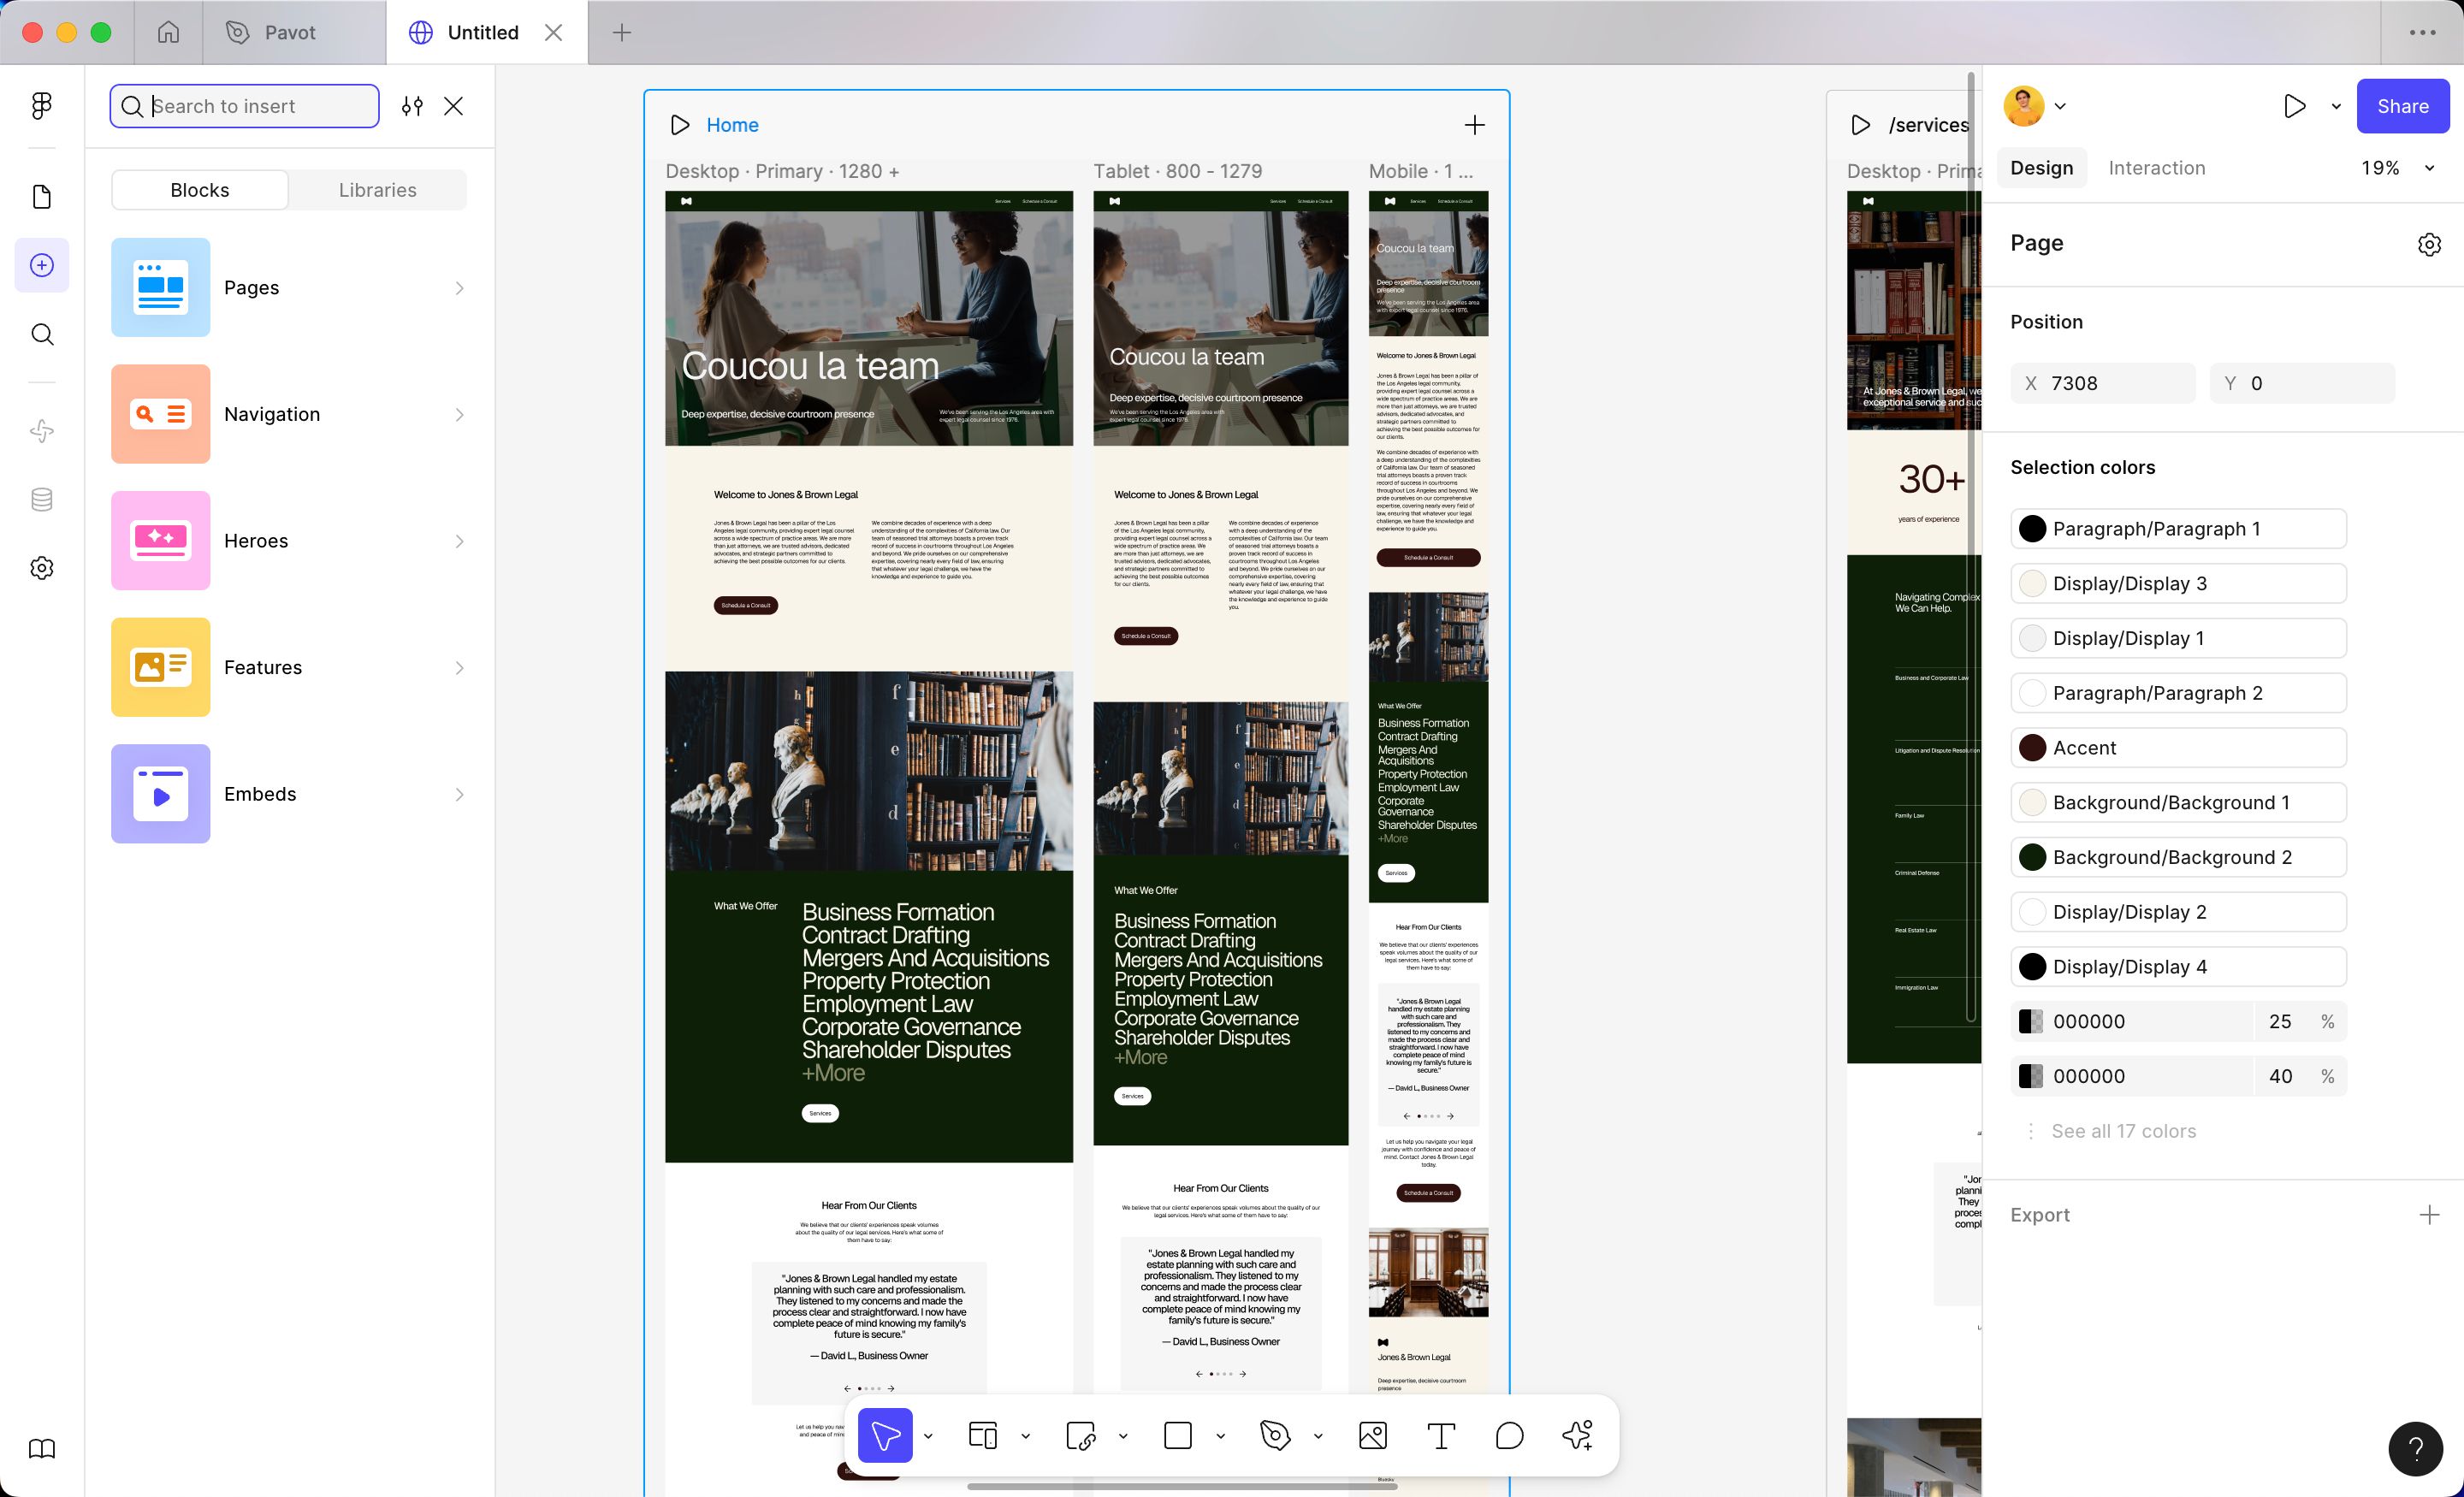Screen dimensions: 2464x1497
Task: Click the Share button
Action: click(2403, 106)
